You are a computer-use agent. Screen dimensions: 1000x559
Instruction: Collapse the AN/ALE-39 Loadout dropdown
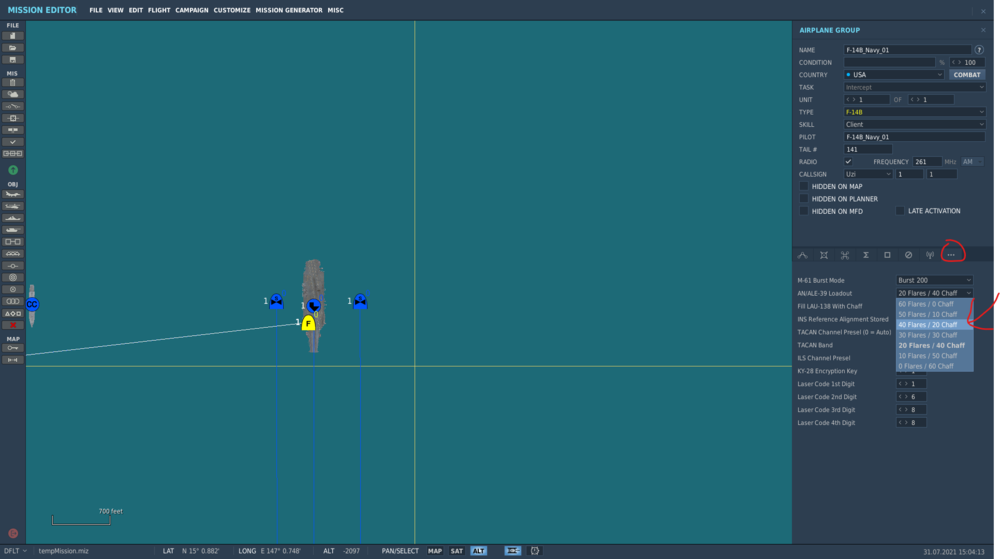(934, 293)
